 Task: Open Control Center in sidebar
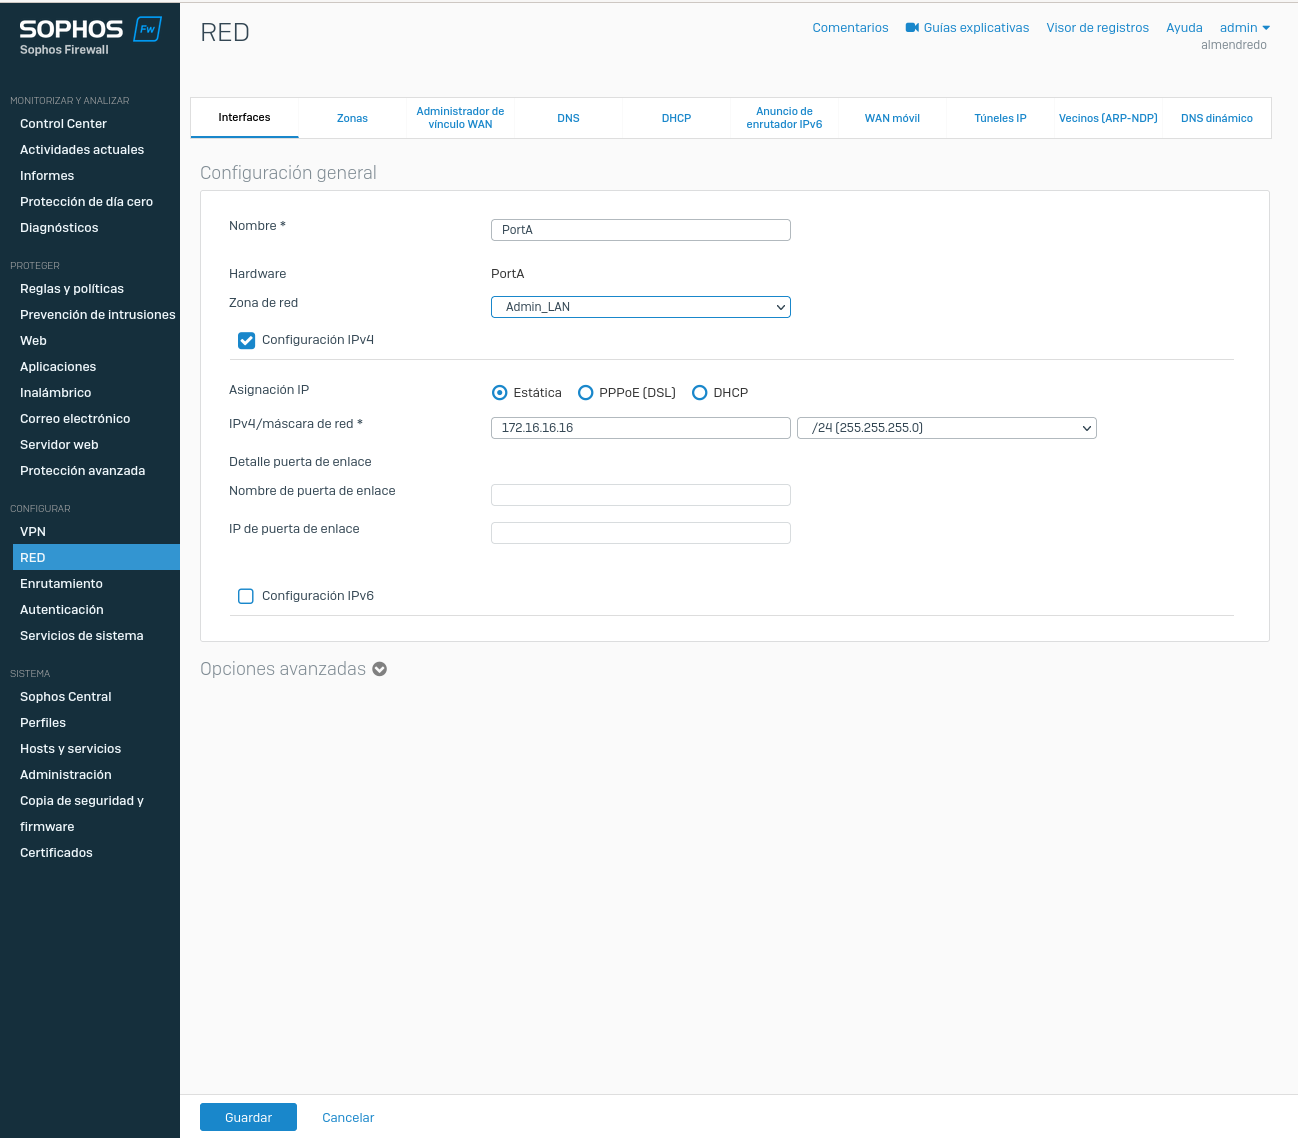(x=63, y=124)
